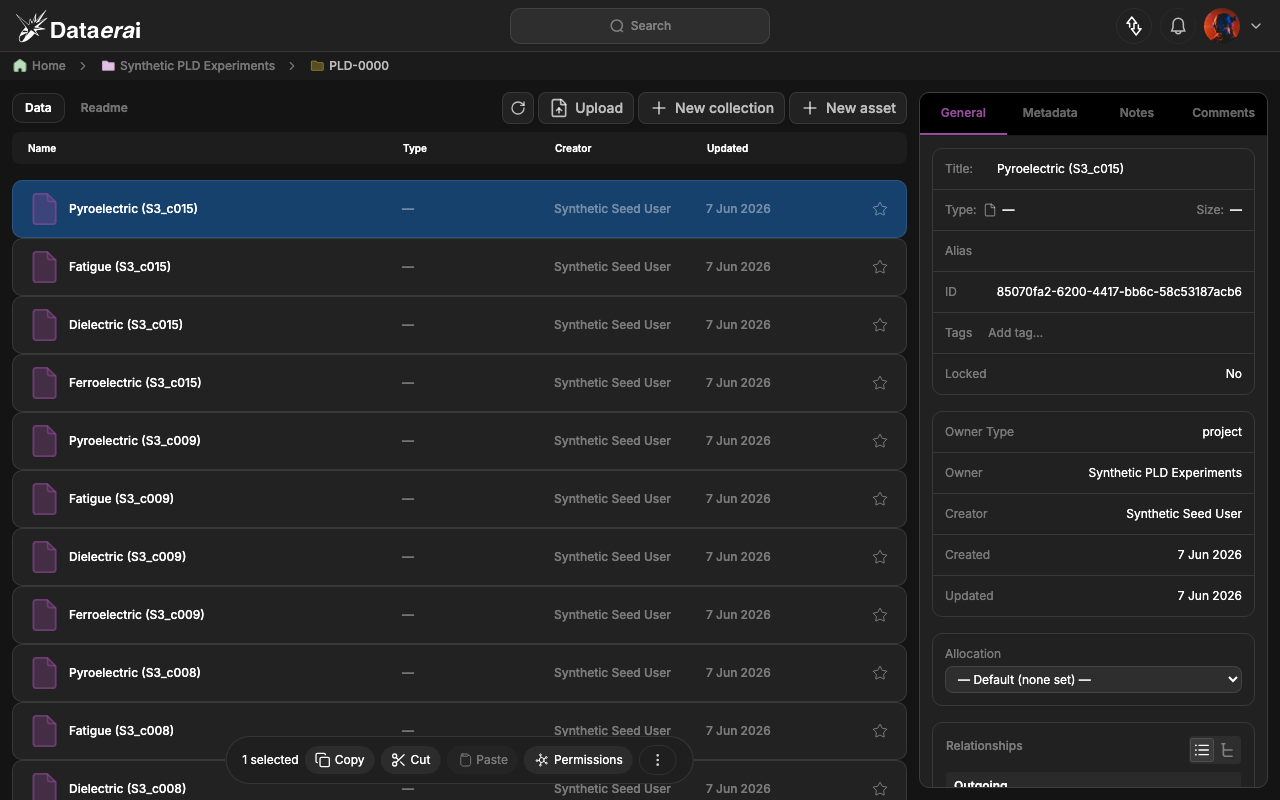
Task: Star Pyroelectric (S3_c008)
Action: coord(880,673)
